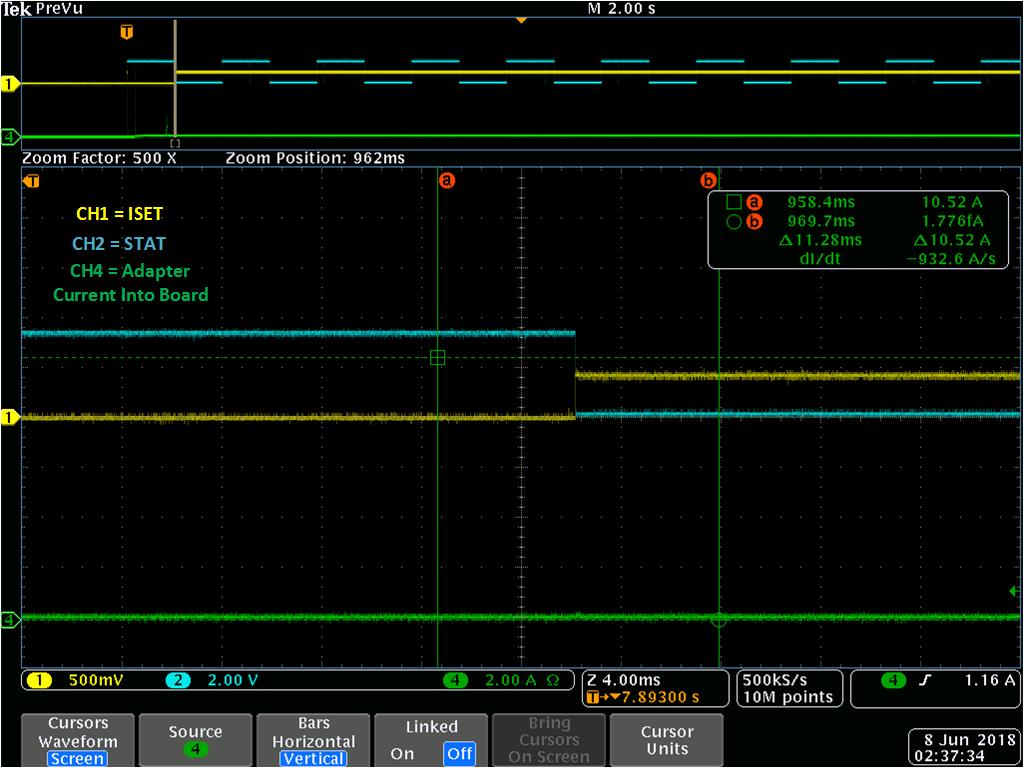Click the rising edge trigger slope icon
The width and height of the screenshot is (1024, 768).
924,680
